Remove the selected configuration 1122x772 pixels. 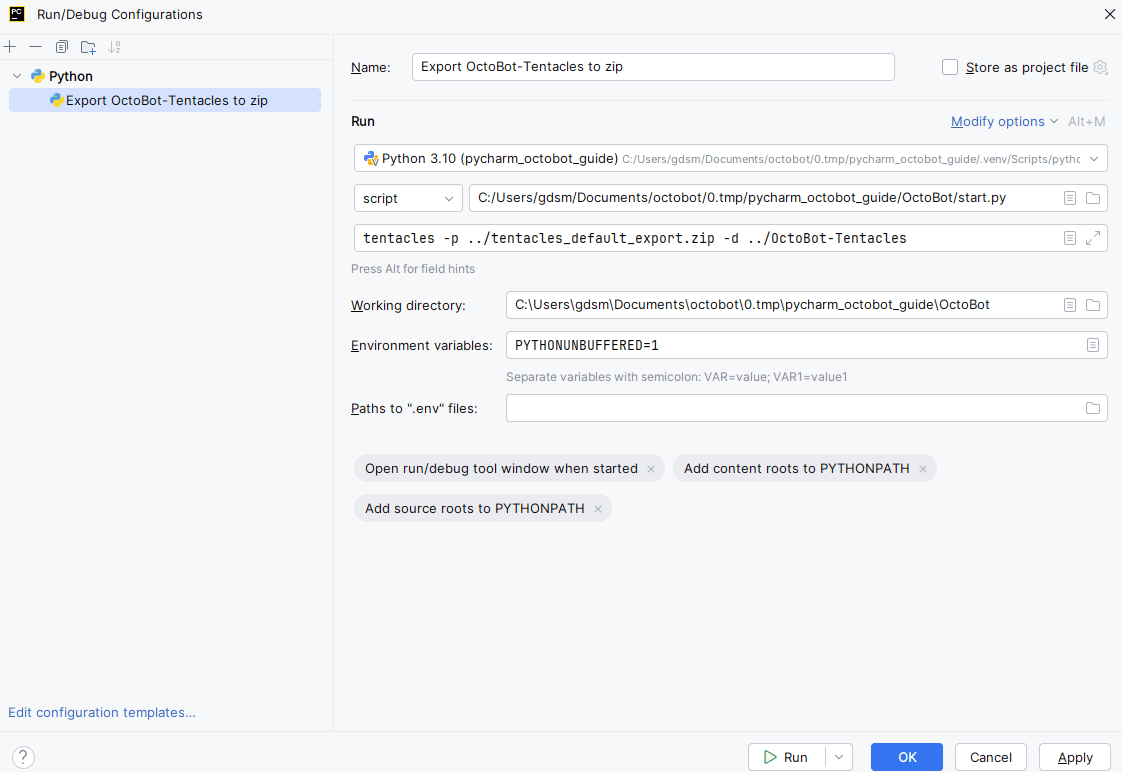[35, 47]
